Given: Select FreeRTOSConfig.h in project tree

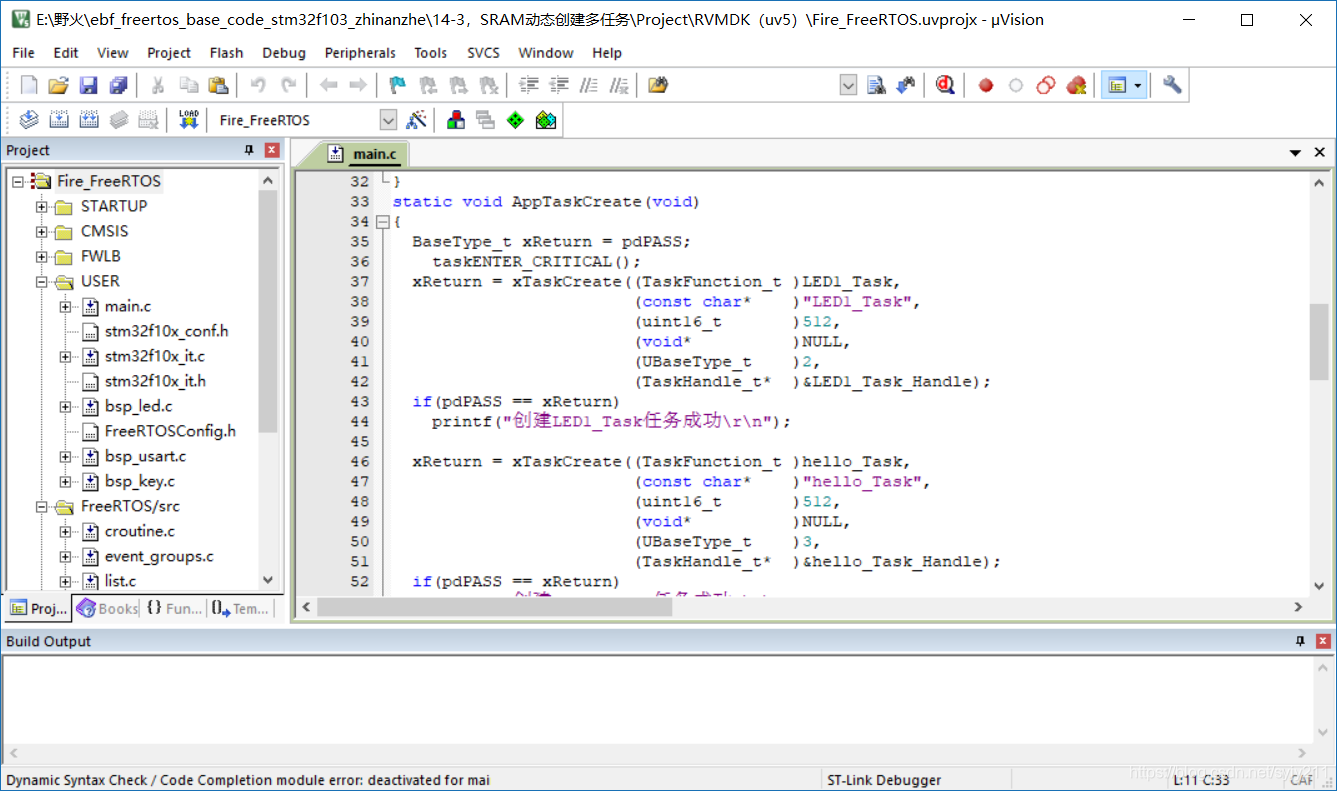Looking at the screenshot, I should coord(170,432).
